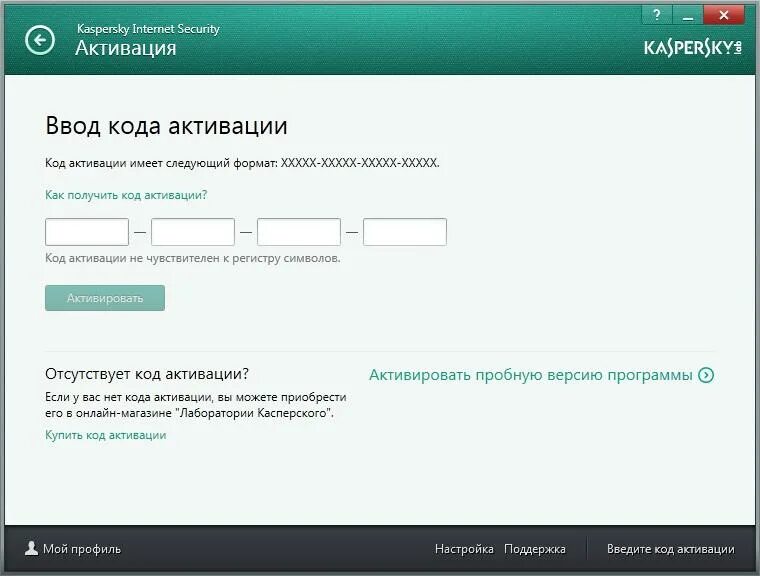Screen dimensions: 760x576
Task: Follow the 'Купить код активации' link
Action: [106, 435]
